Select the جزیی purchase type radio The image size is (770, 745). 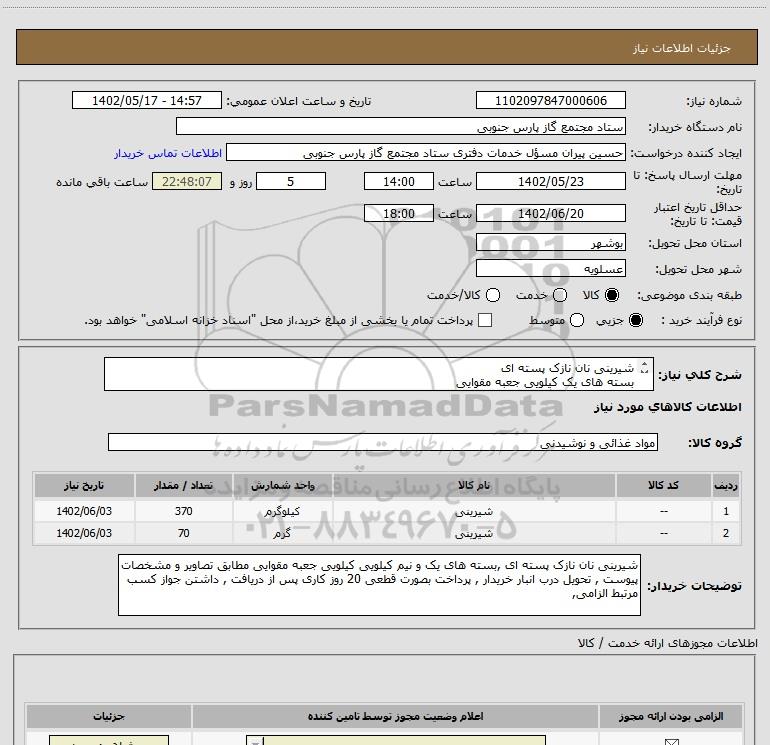coord(636,320)
